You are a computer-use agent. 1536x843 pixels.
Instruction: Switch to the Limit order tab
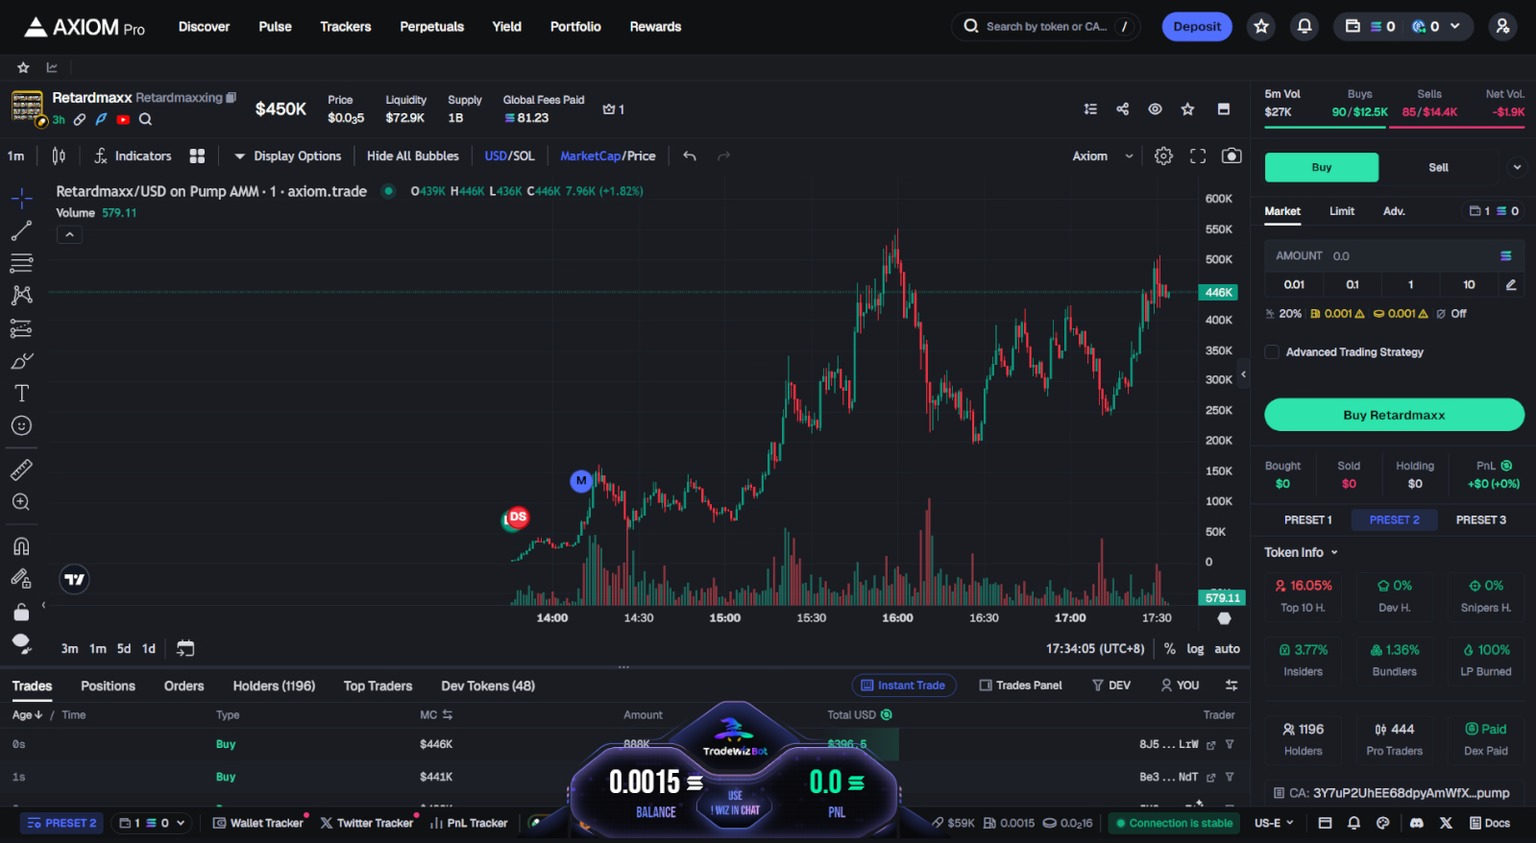1342,211
